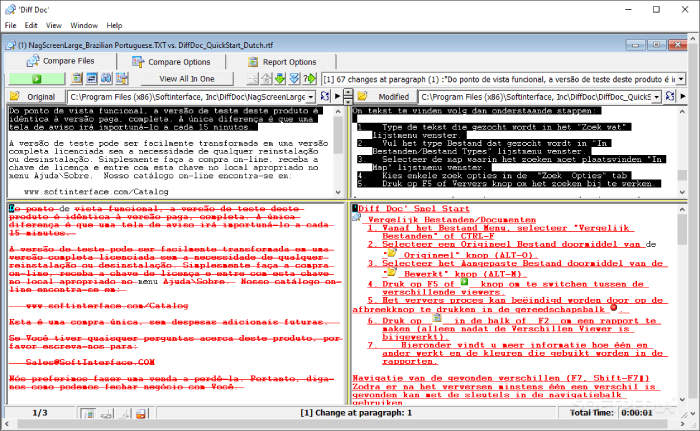This screenshot has width=700, height=431.
Task: Open folder icon beside the Original button
Action: [15, 96]
